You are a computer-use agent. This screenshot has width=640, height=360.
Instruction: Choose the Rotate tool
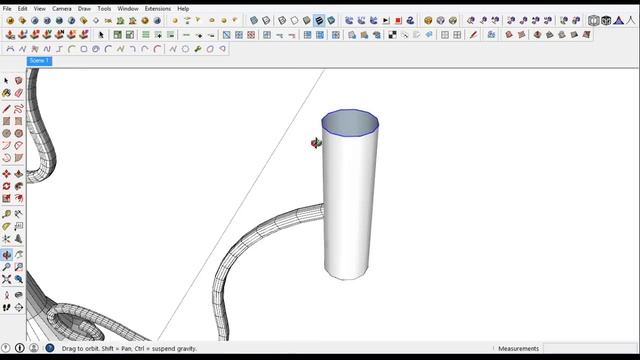[x=6, y=186]
